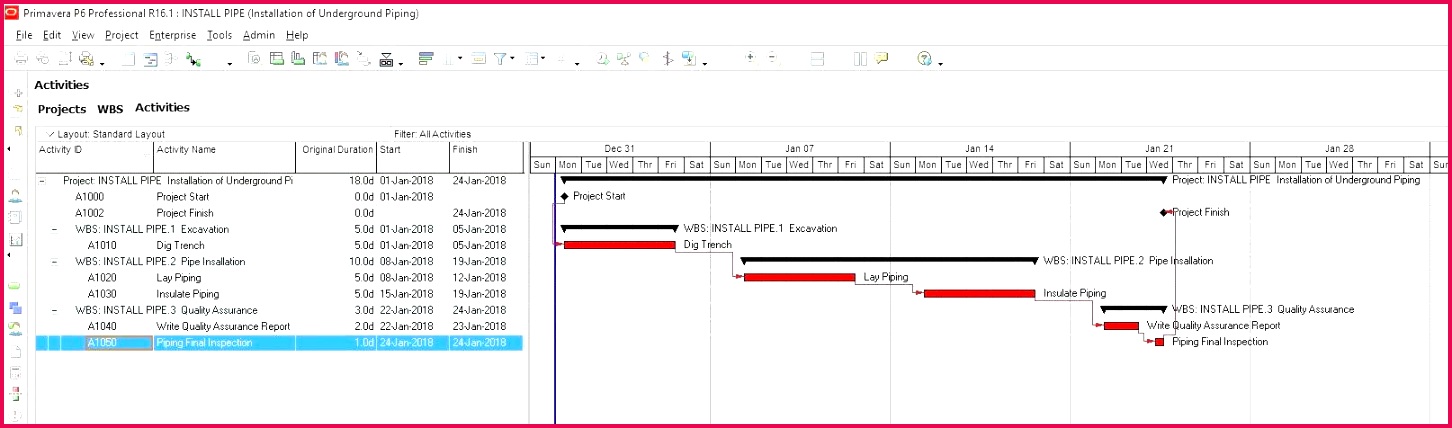Open the Help question mark icon

click(925, 60)
